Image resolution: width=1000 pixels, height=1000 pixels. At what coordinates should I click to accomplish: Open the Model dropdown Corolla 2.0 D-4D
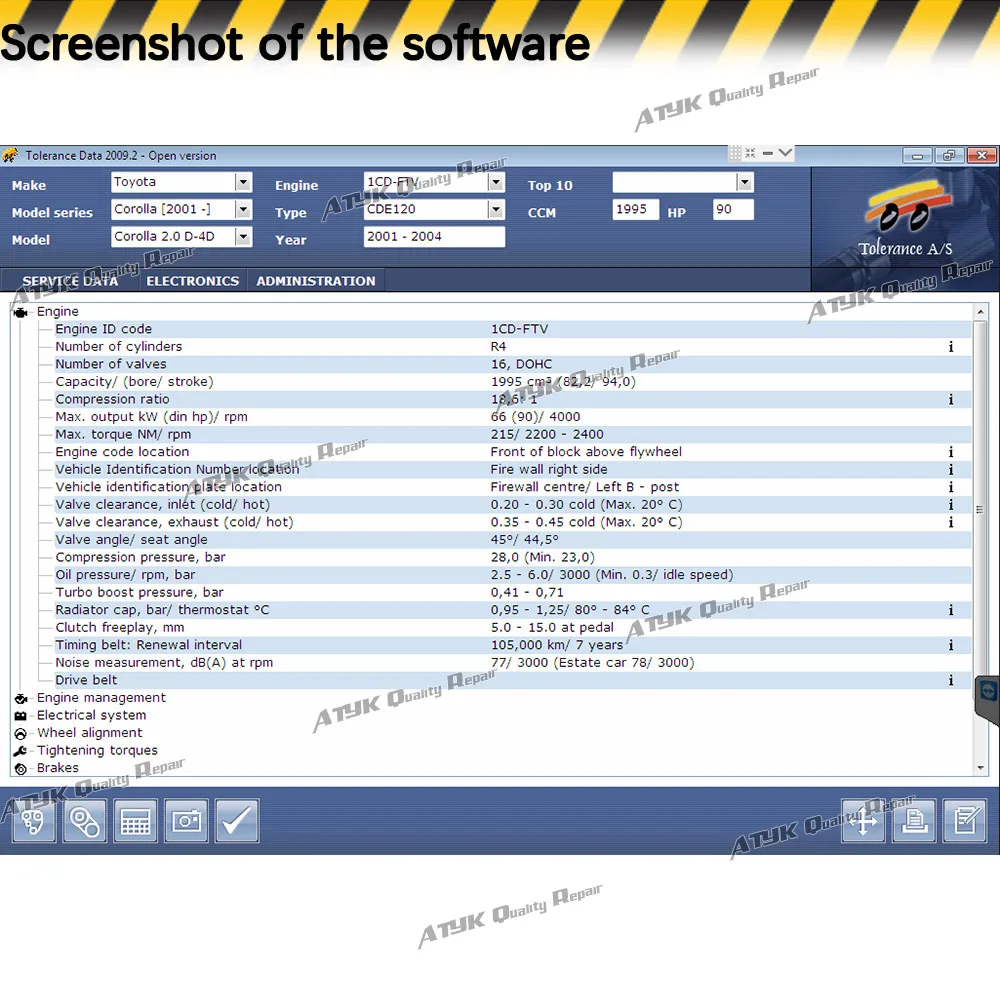243,237
